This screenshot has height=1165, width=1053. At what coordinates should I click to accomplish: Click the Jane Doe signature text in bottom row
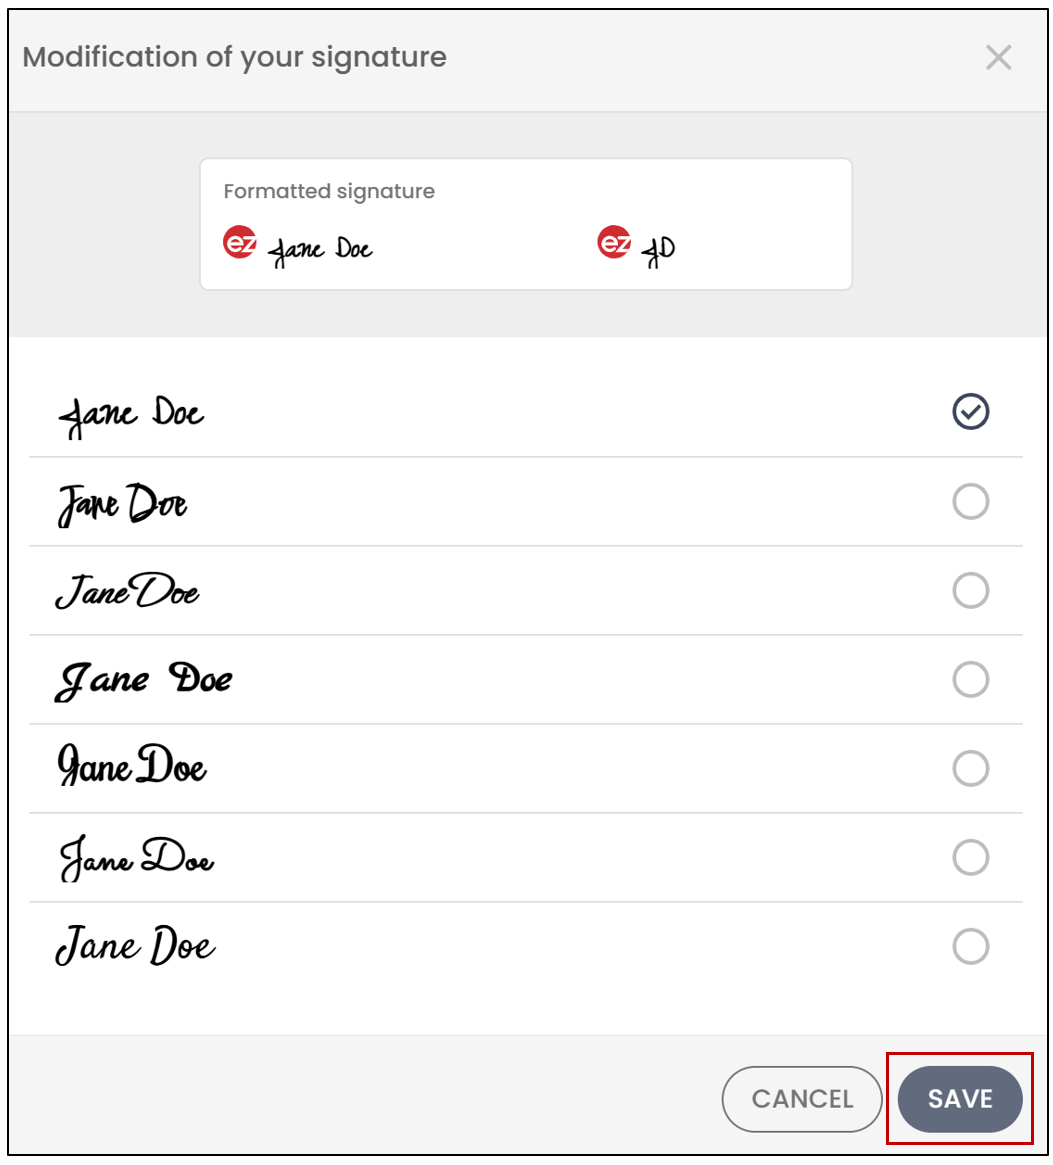click(x=135, y=946)
